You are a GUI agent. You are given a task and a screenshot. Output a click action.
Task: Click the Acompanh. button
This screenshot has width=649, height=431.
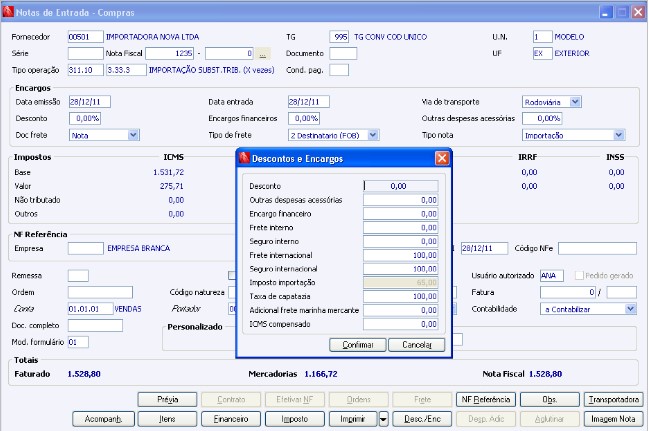tap(103, 419)
